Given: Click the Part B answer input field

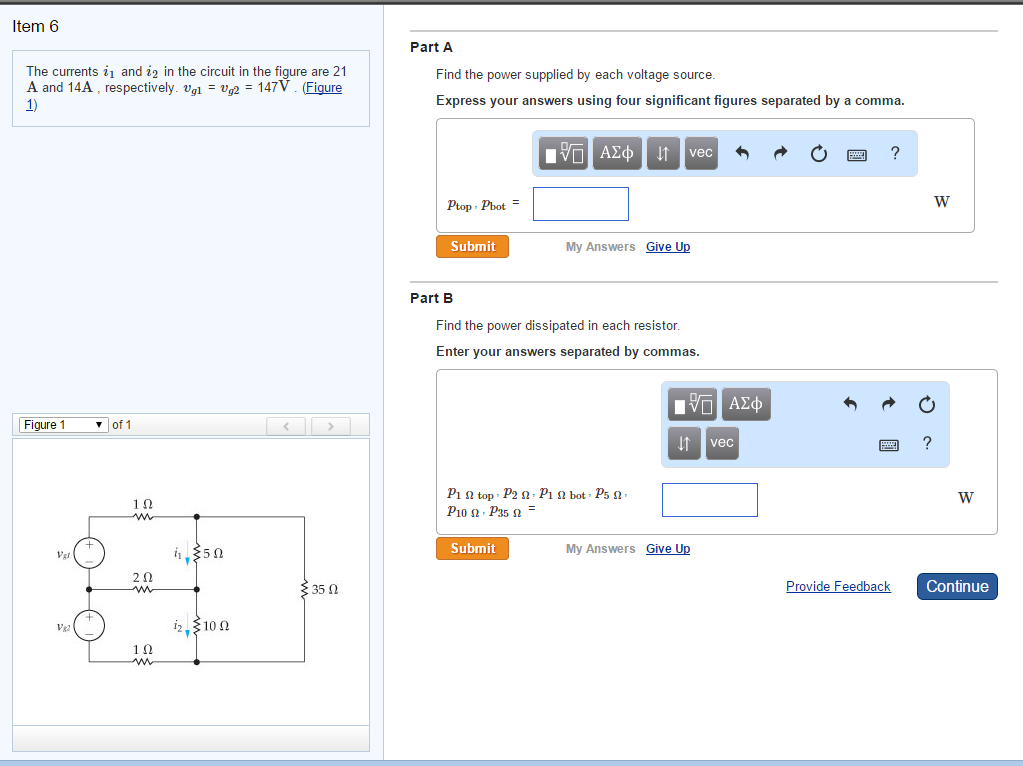Looking at the screenshot, I should (x=709, y=499).
